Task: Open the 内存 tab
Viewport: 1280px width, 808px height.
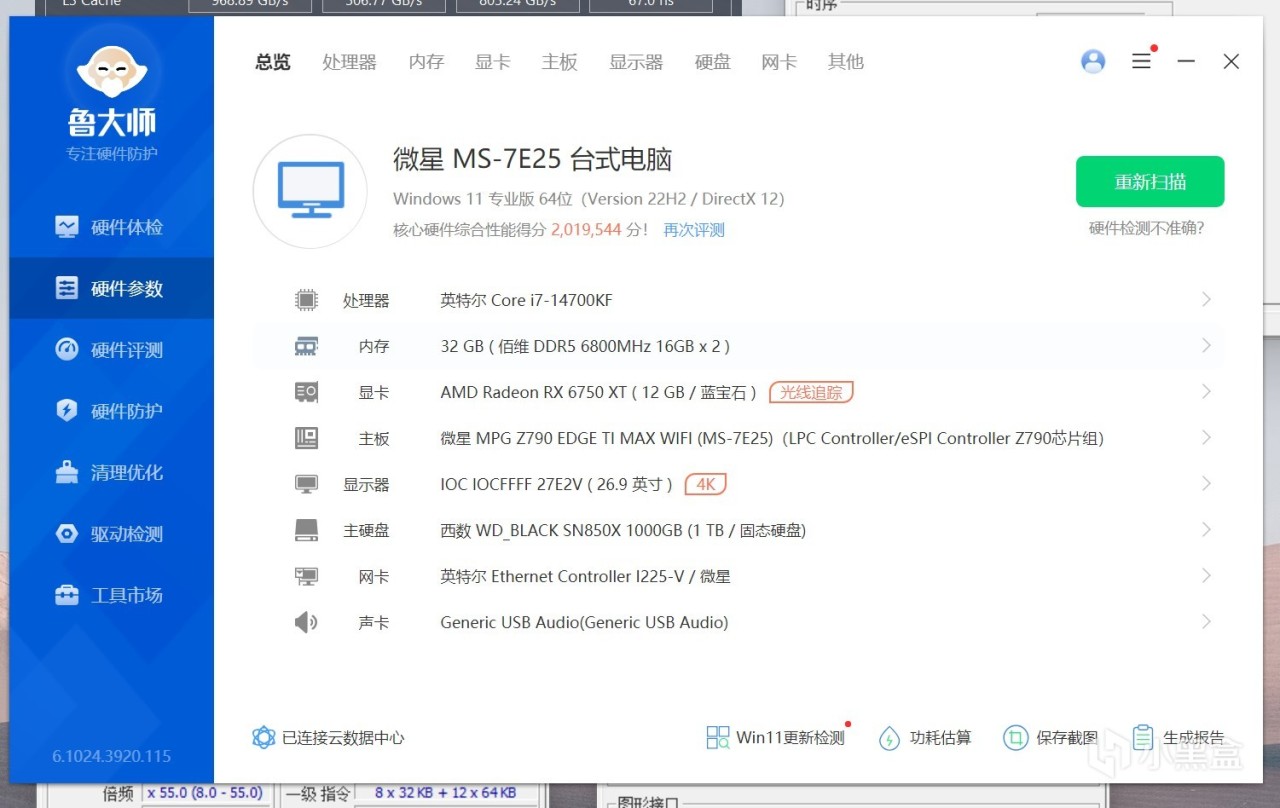Action: click(x=426, y=62)
